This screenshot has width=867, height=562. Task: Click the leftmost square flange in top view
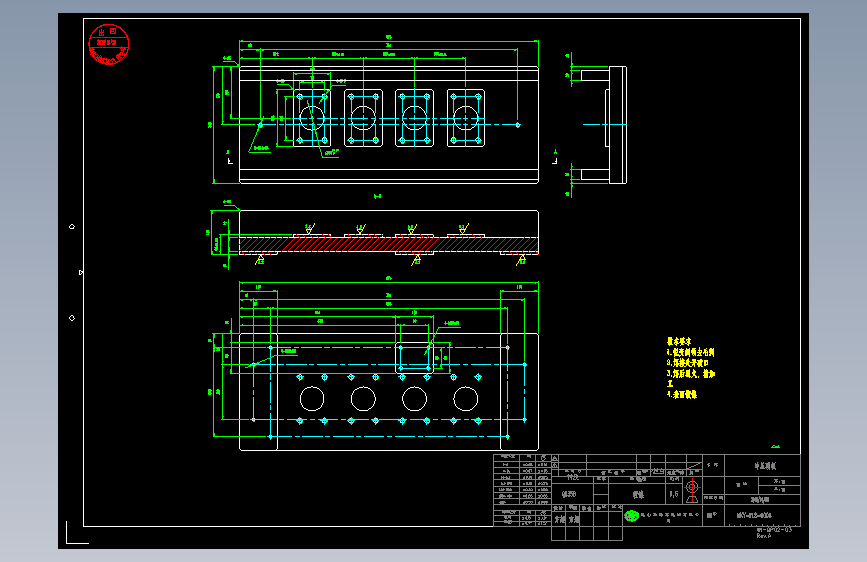pyautogui.click(x=312, y=118)
